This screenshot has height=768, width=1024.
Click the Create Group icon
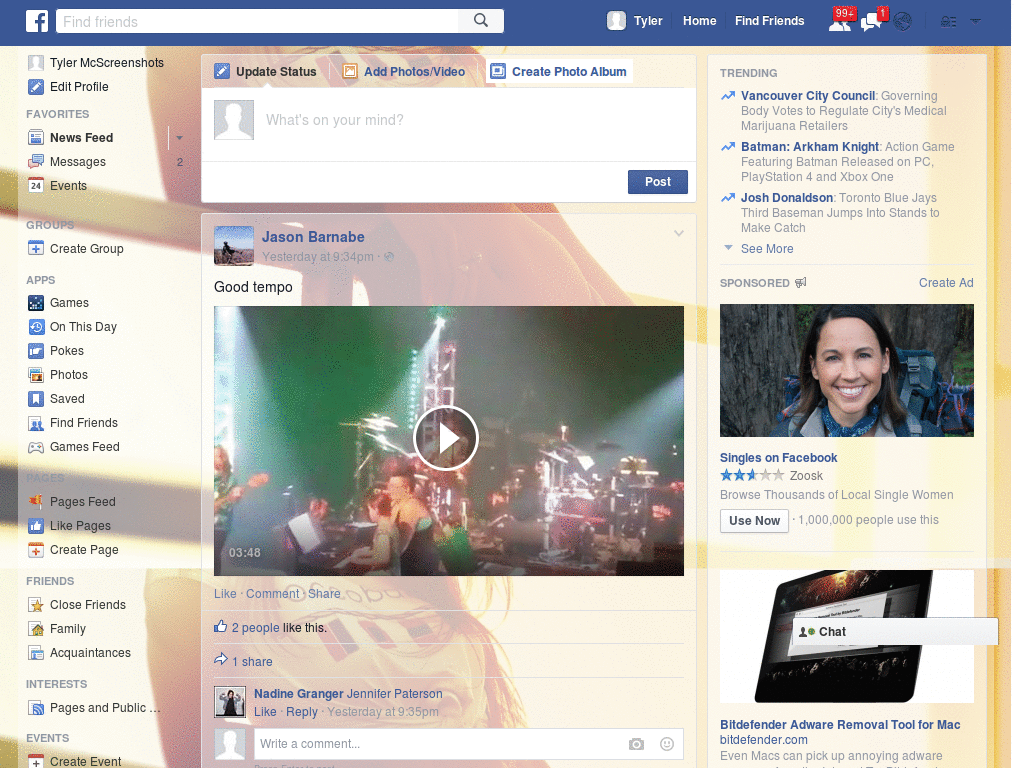click(x=36, y=249)
